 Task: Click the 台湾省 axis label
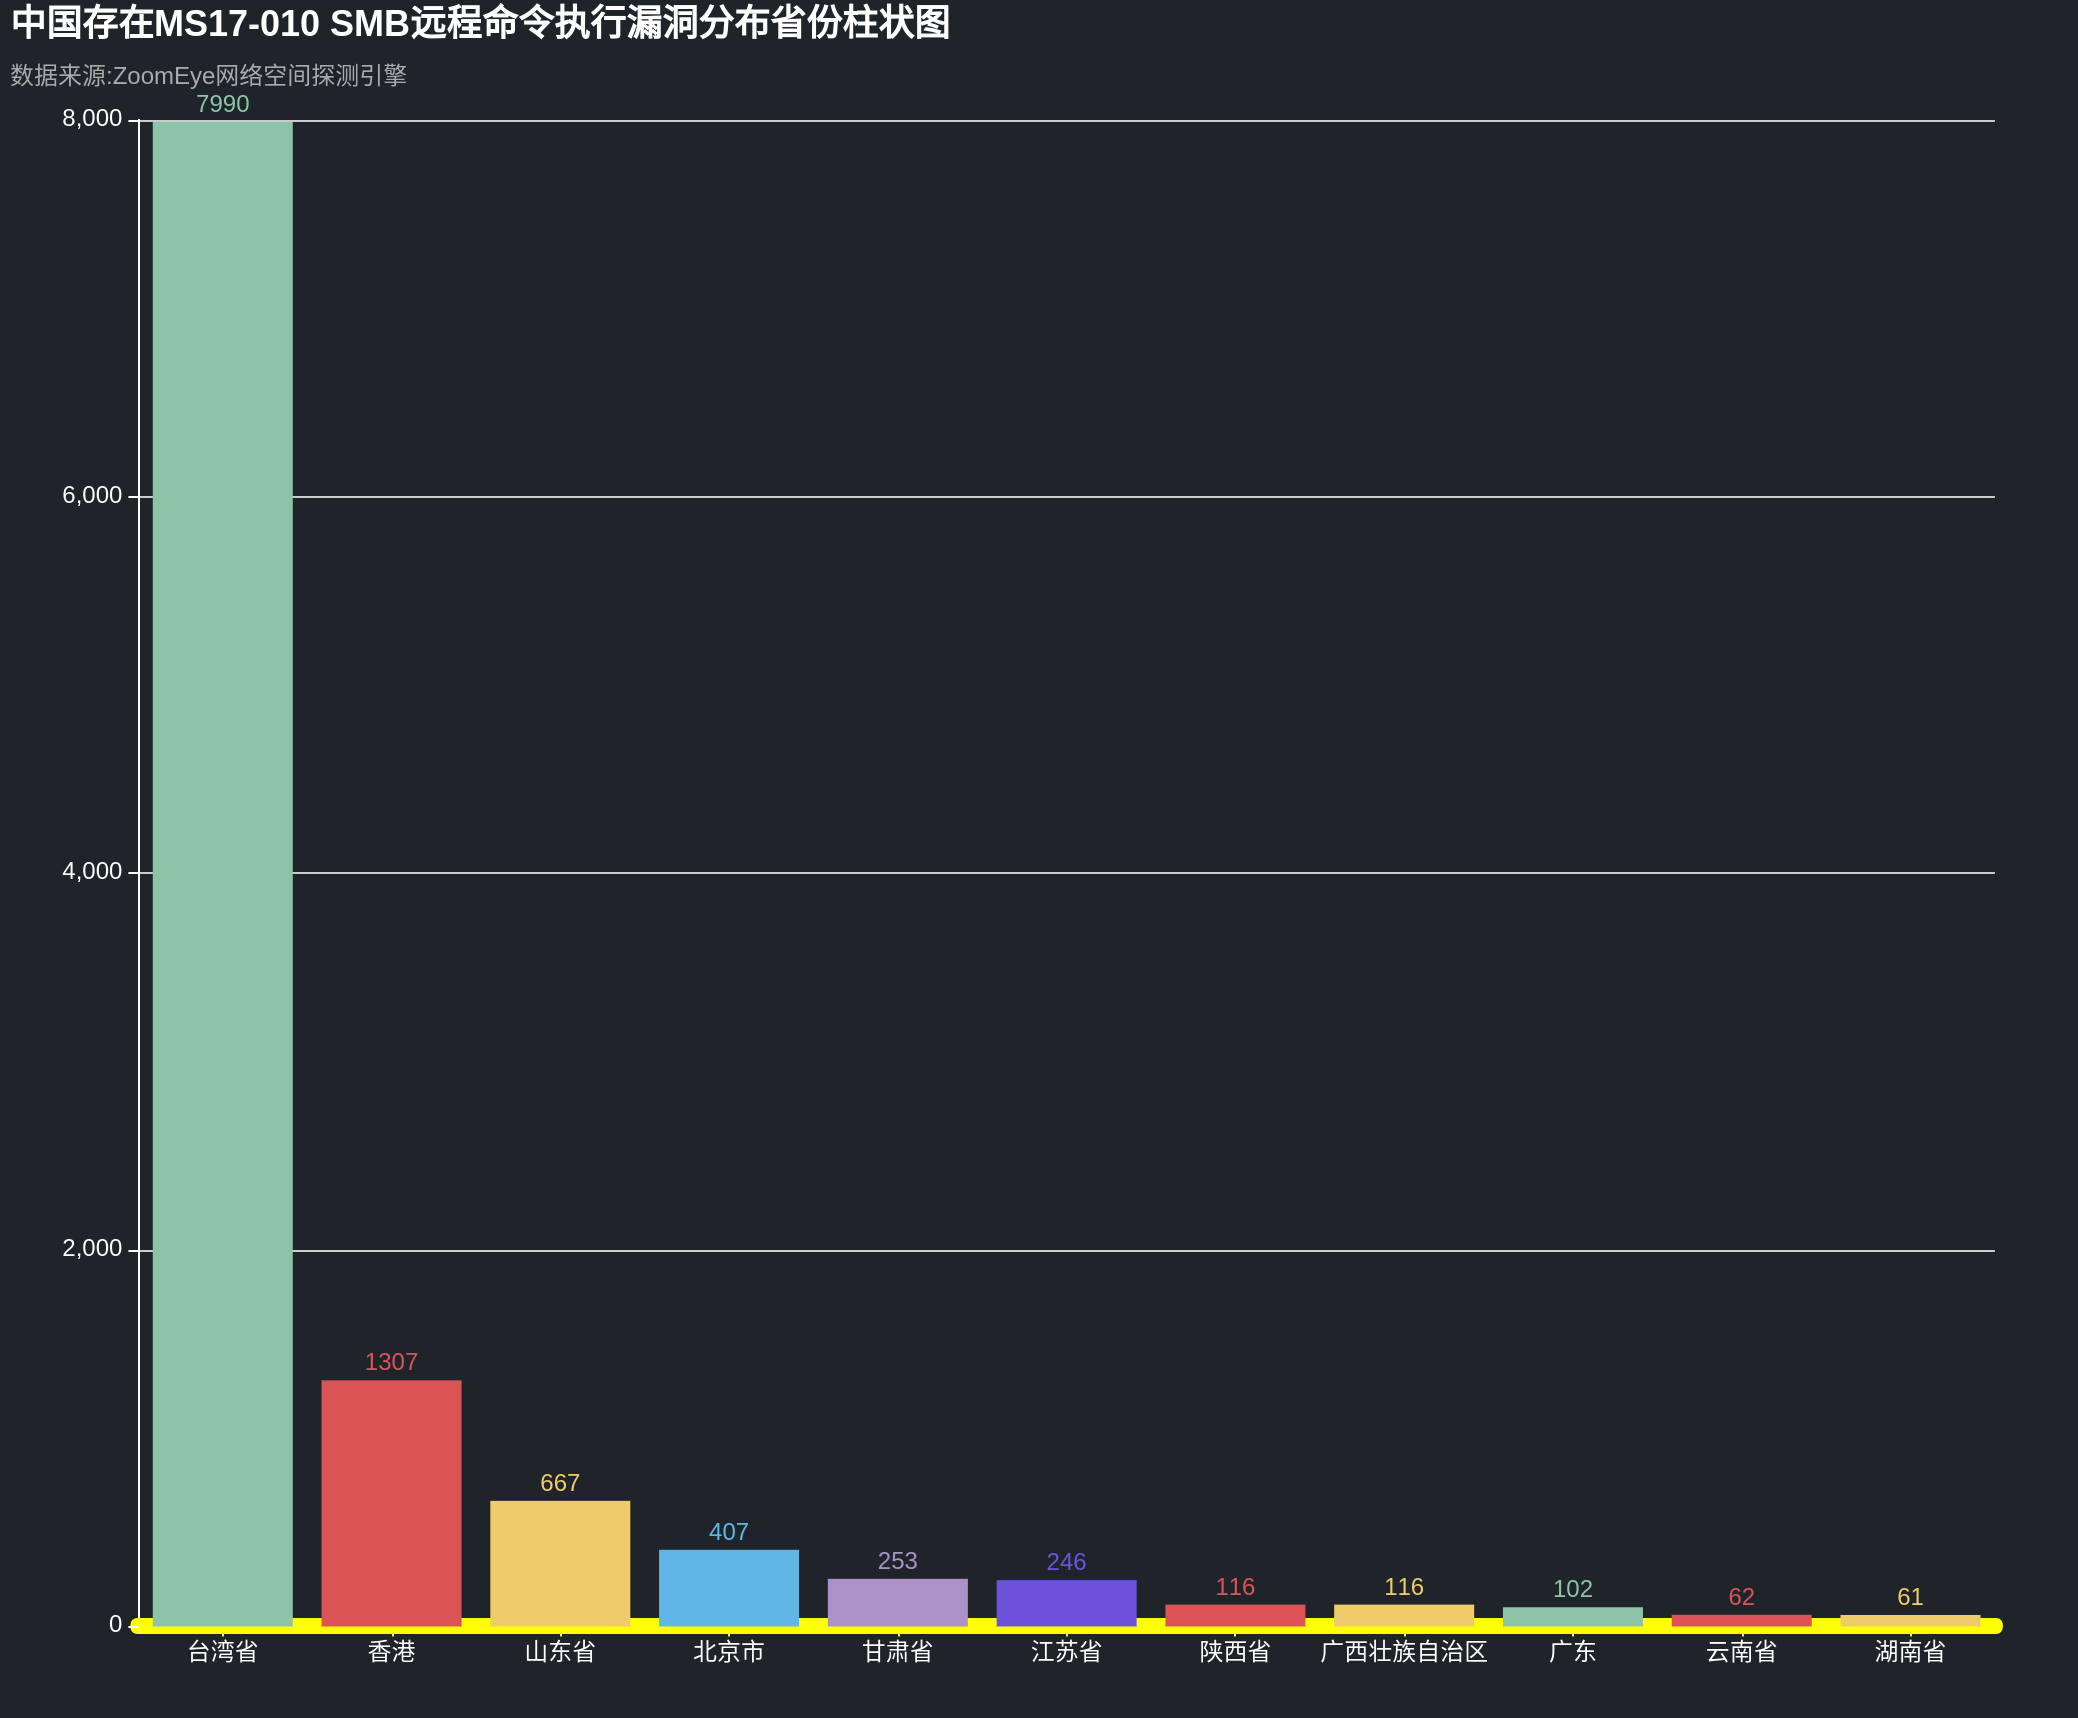[x=223, y=1652]
